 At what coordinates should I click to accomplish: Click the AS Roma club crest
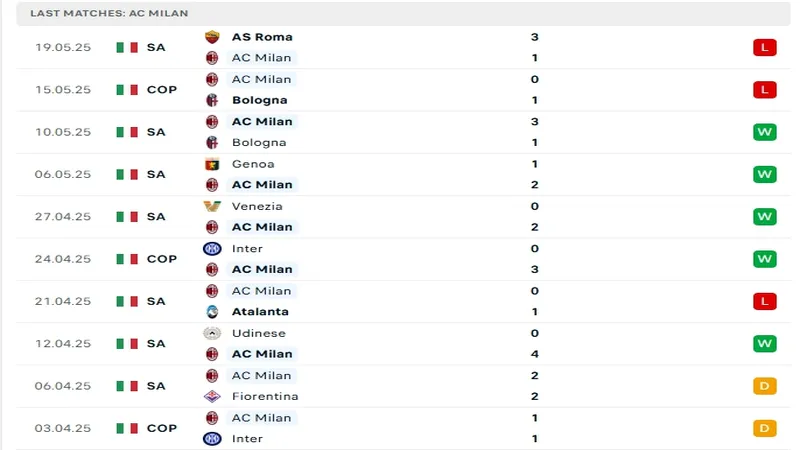pos(212,37)
